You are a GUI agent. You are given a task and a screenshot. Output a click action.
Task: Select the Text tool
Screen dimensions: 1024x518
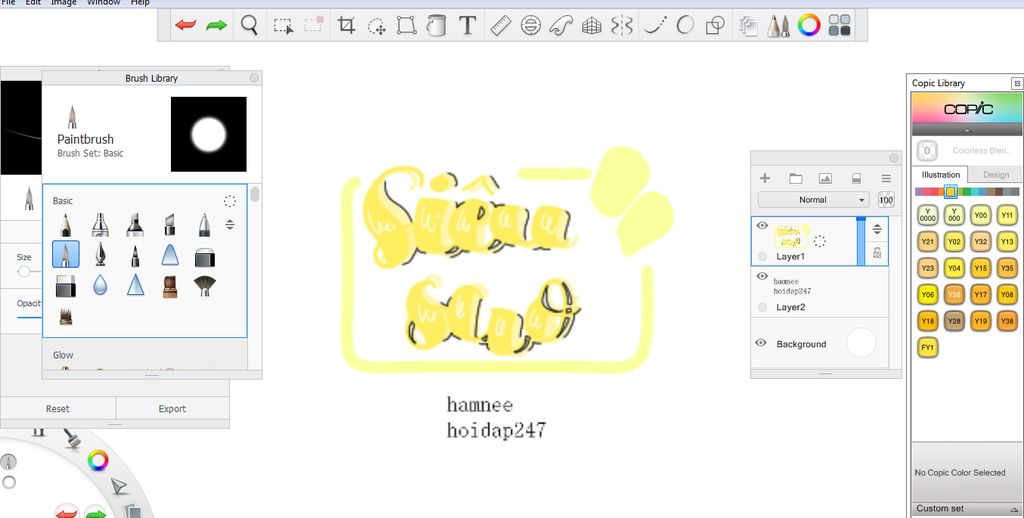[466, 25]
